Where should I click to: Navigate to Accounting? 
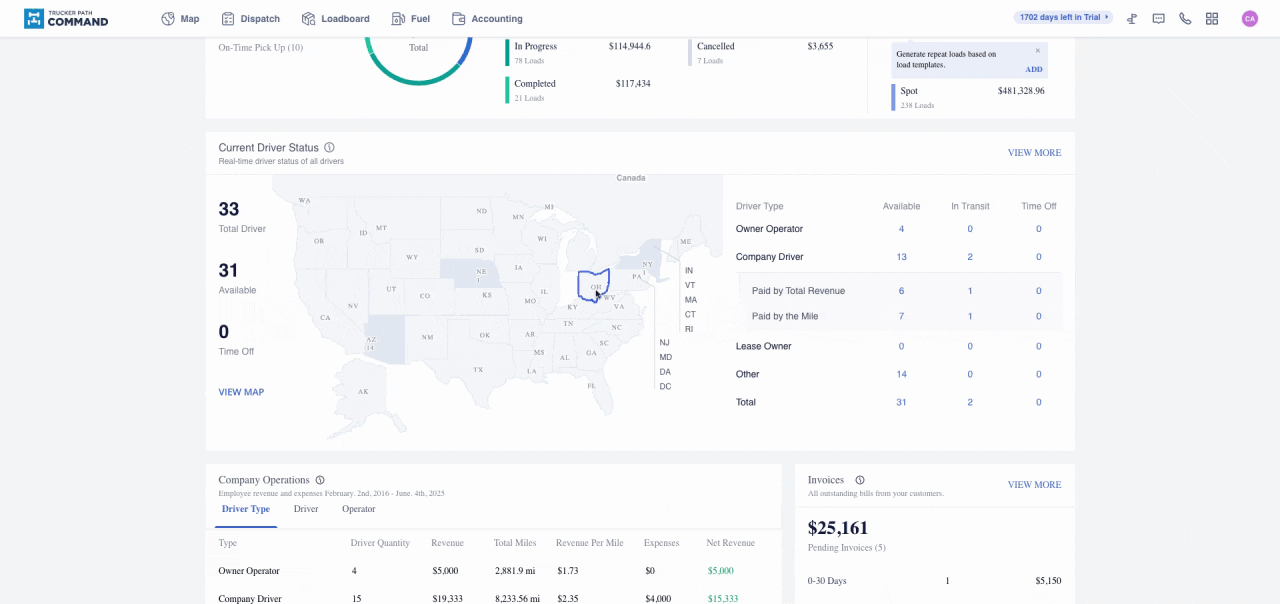coord(487,19)
